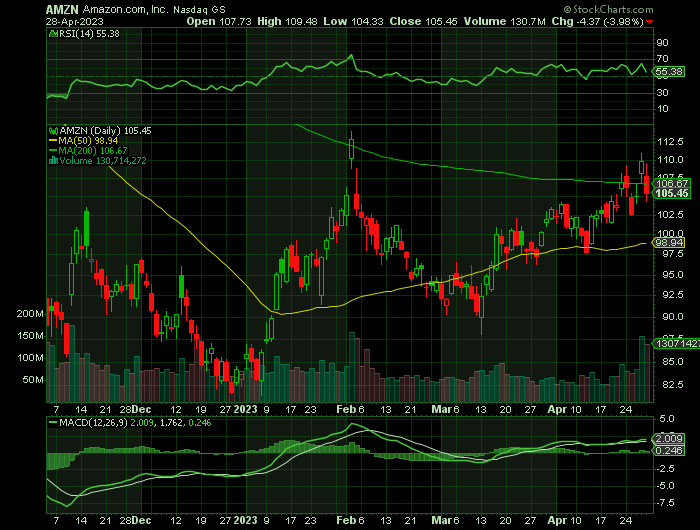Click the 90.0 price axis label
Viewport: 700px width, 530px height.
673,317
